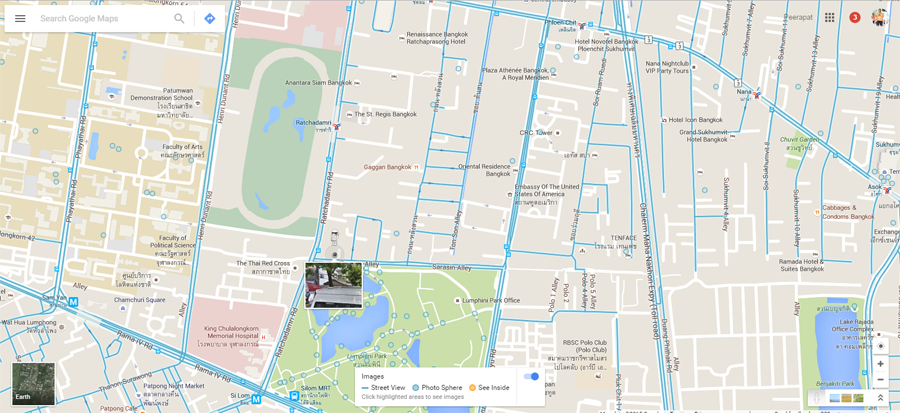Select the Embassy of the United States marker
Image resolution: width=900 pixels, height=413 pixels.
pos(510,195)
